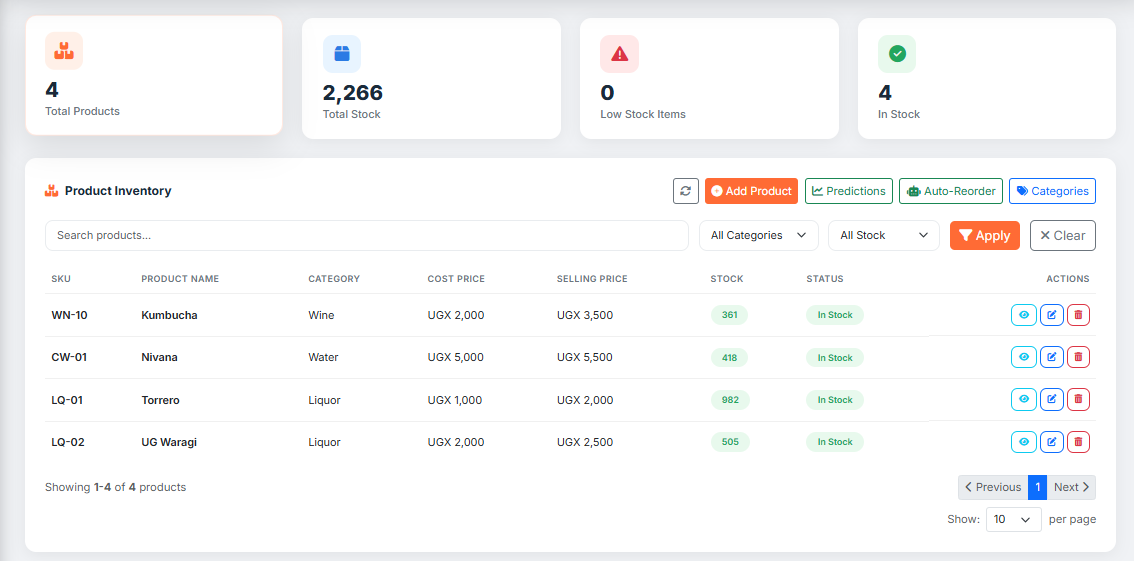1134x561 pixels.
Task: View details of Nivana product
Action: (x=1023, y=357)
